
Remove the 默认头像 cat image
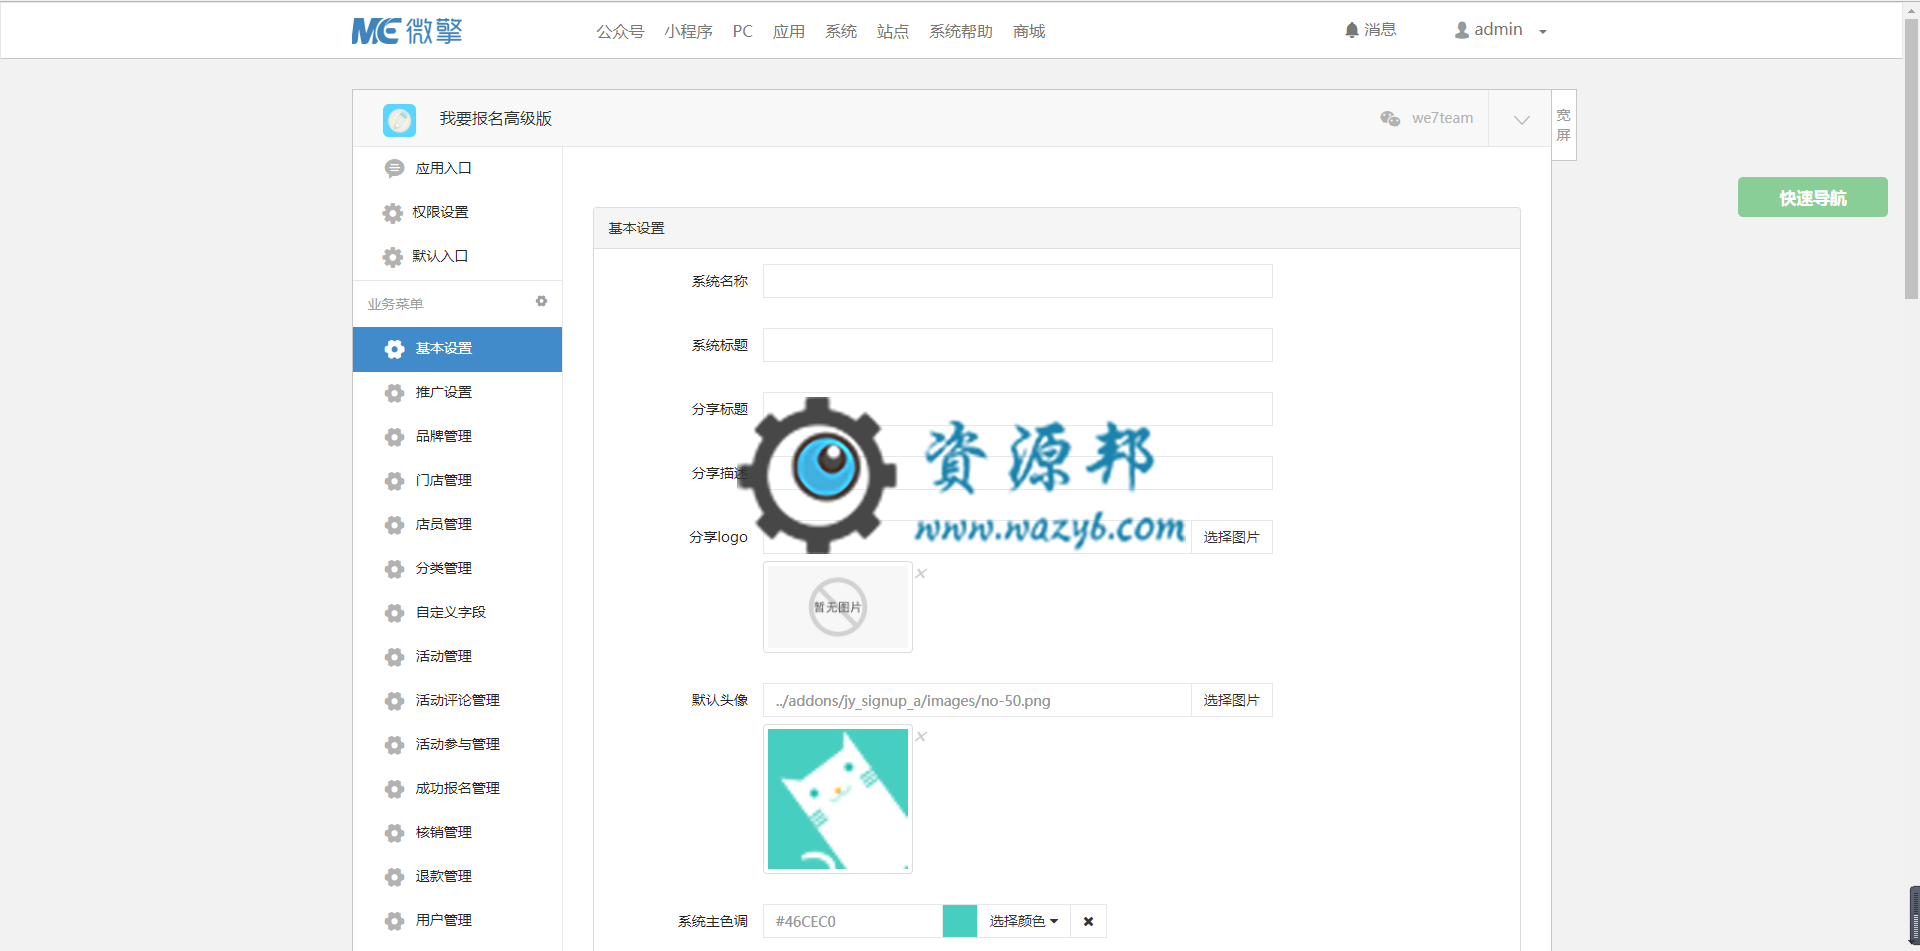click(x=921, y=736)
